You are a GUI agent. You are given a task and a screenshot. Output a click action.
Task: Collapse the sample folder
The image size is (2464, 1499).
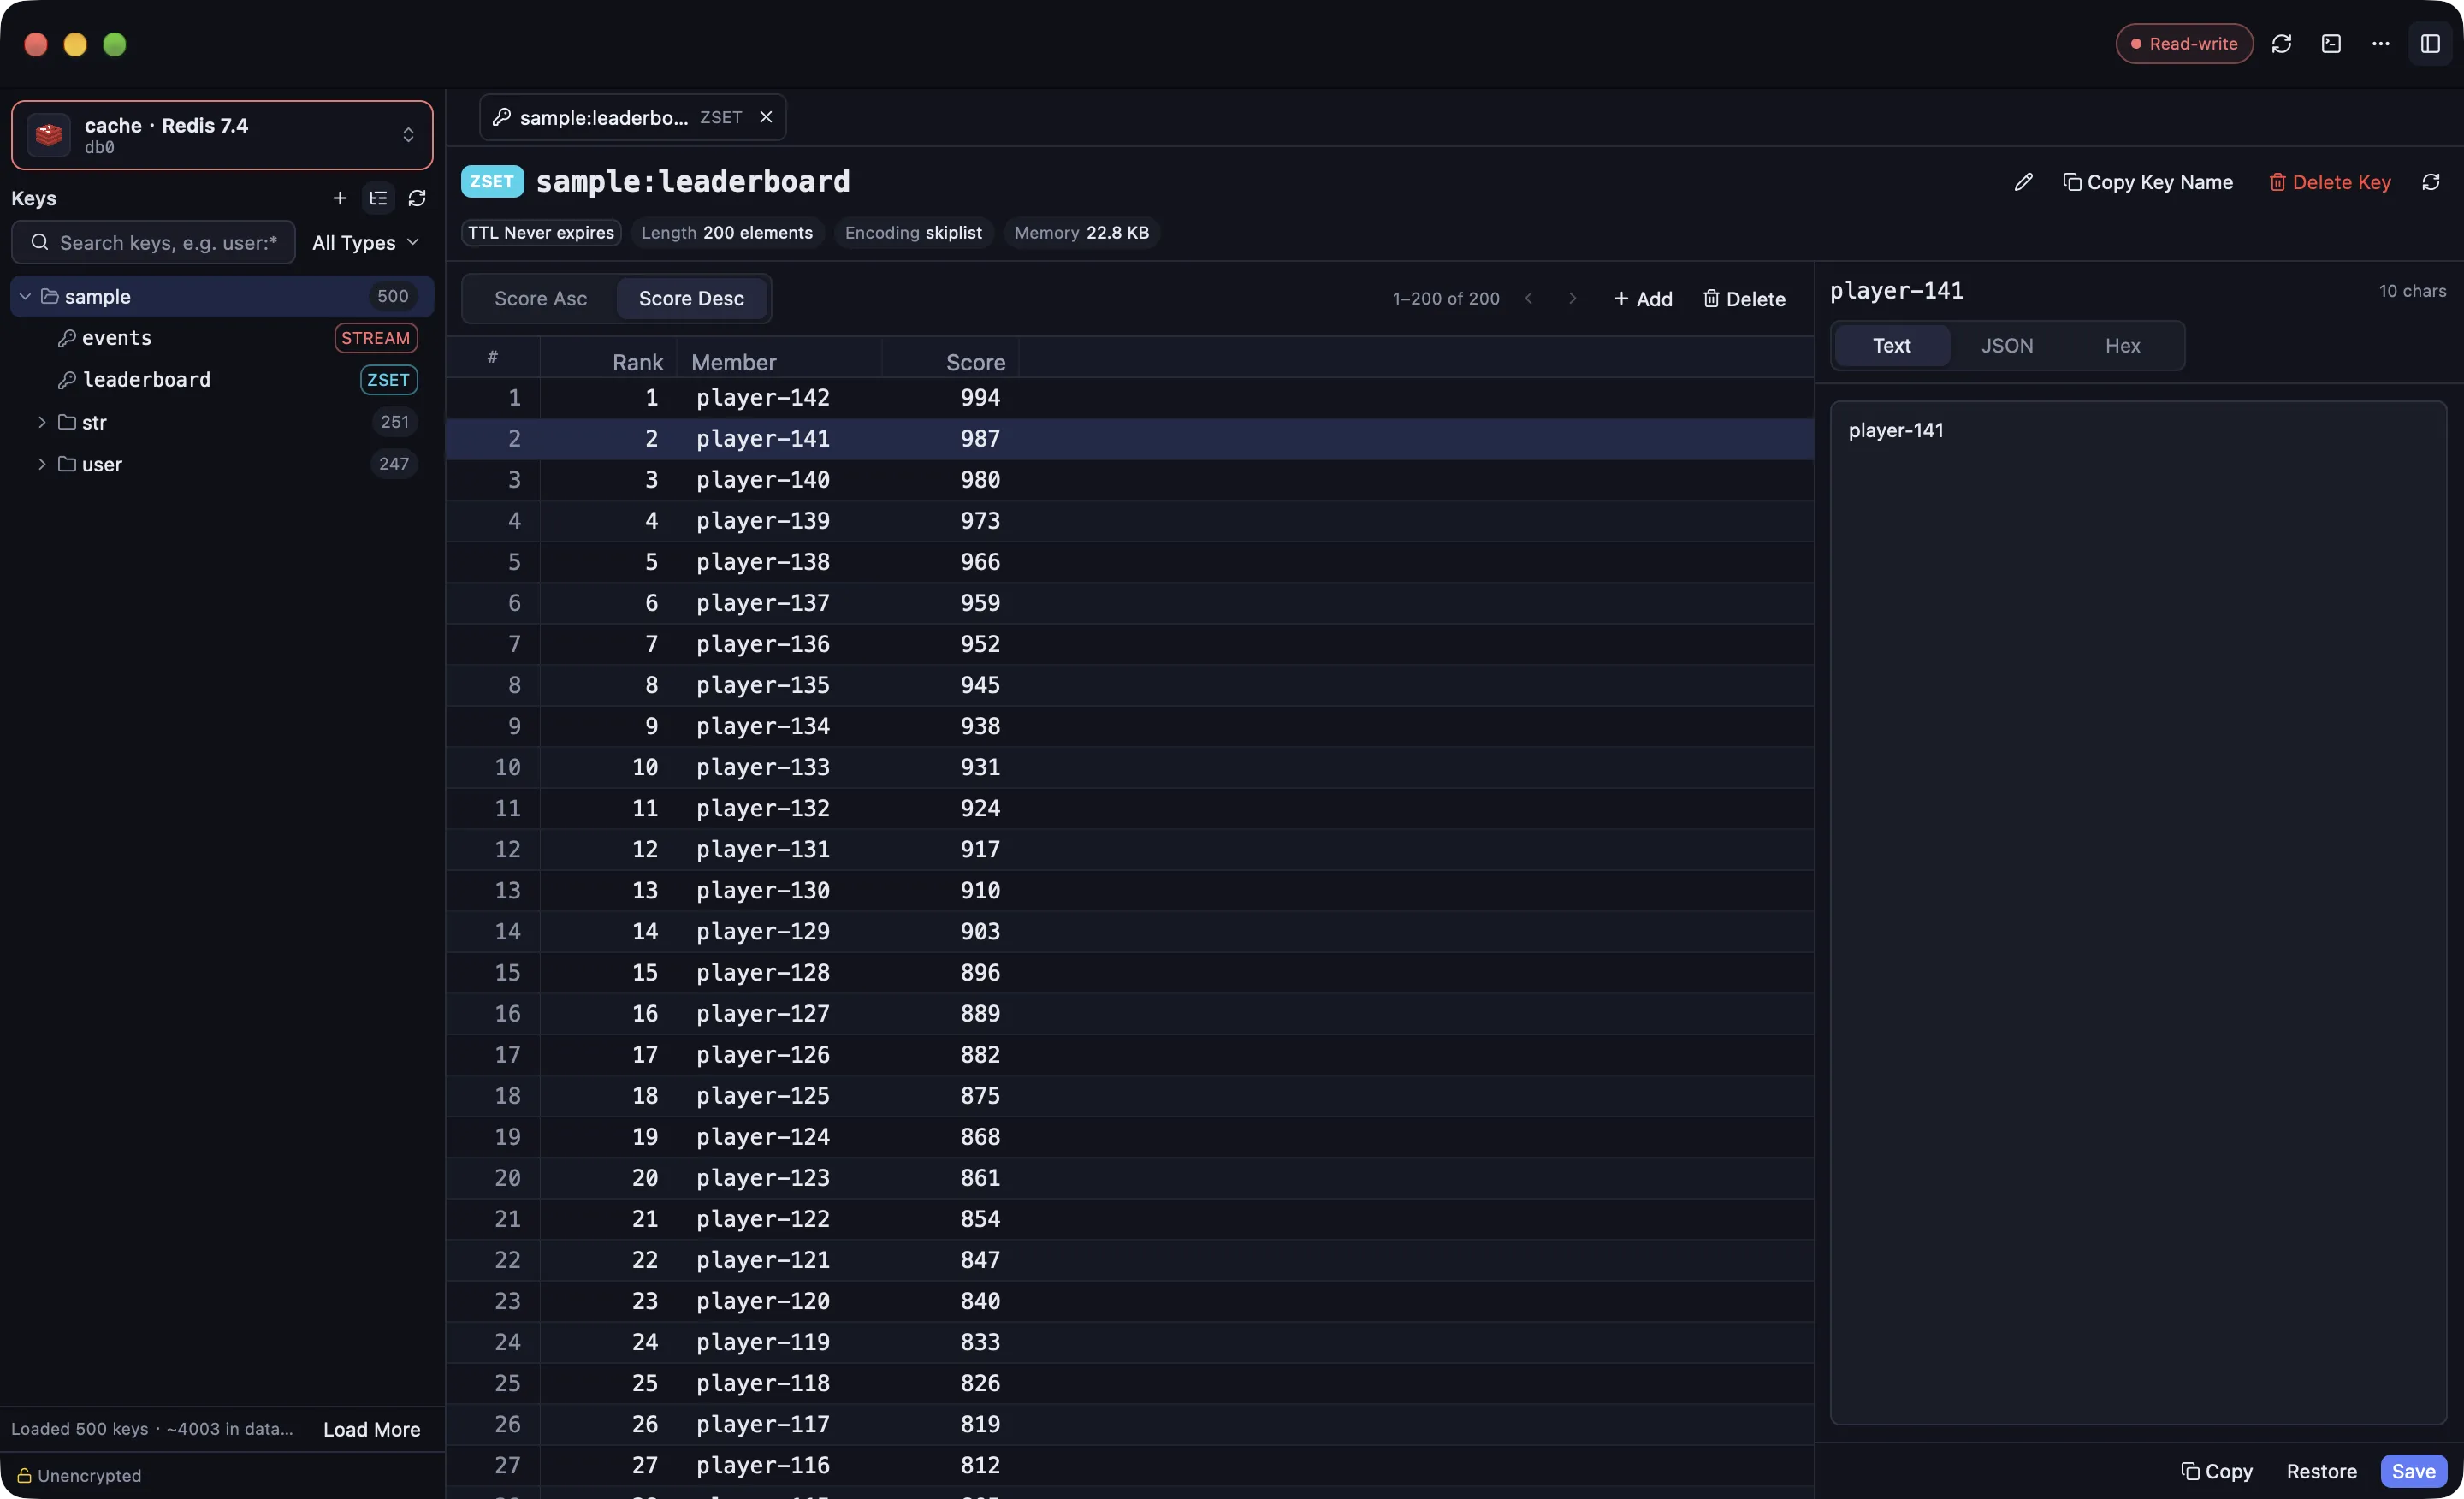tap(25, 297)
